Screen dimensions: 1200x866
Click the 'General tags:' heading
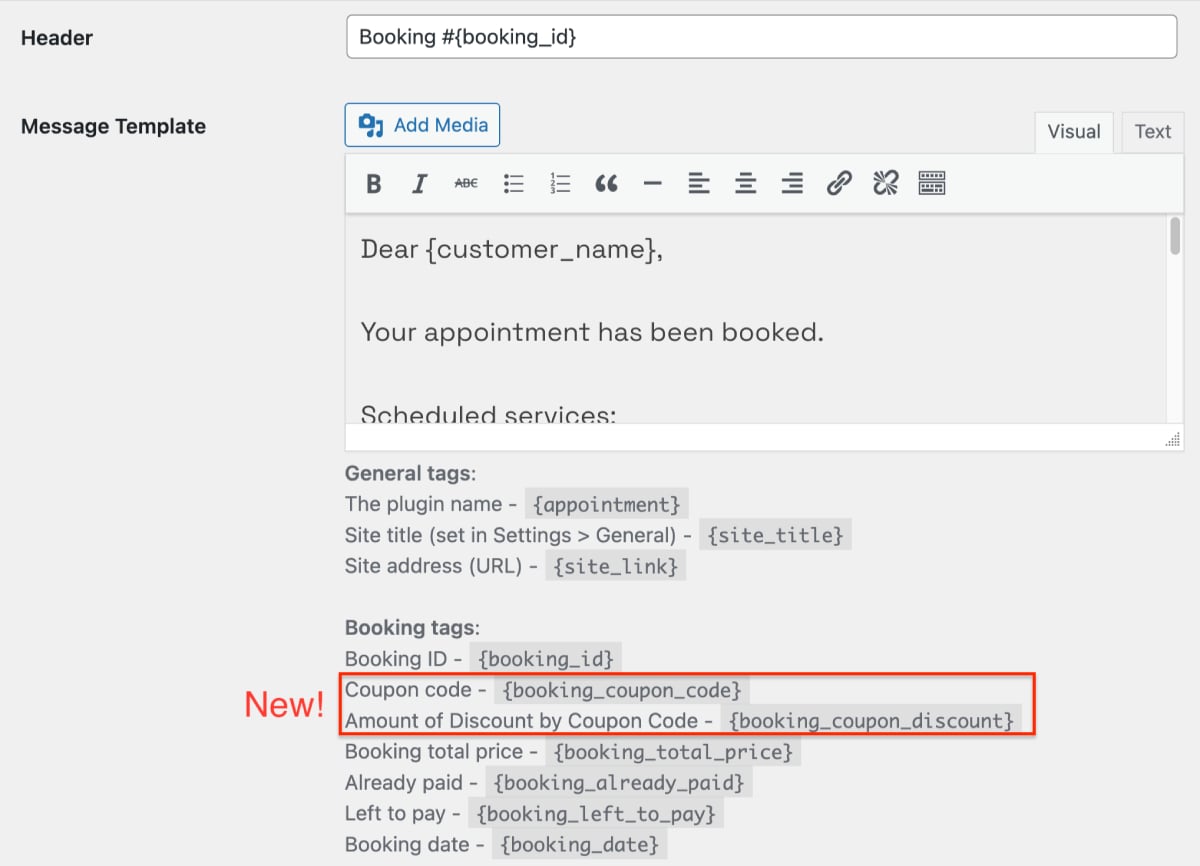click(x=411, y=473)
